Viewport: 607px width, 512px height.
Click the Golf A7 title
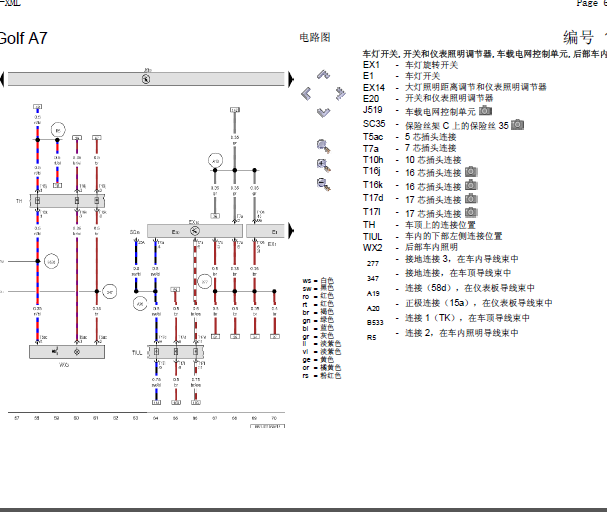coord(24,38)
